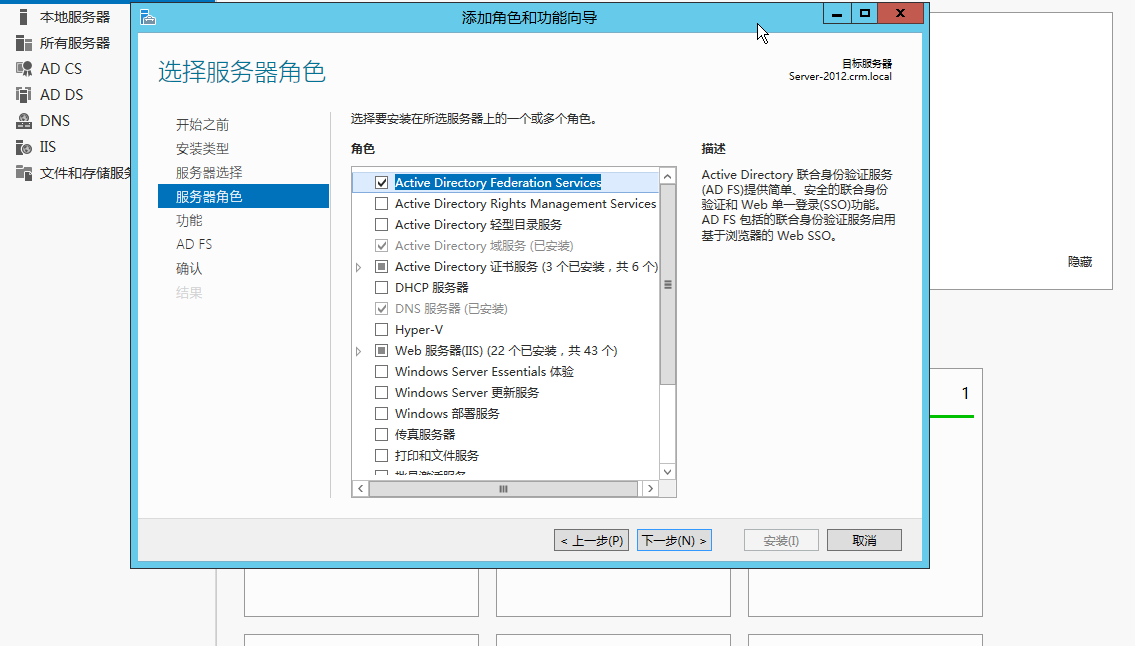This screenshot has width=1135, height=646.
Task: Click the horizontal scrollbar thumb in roles list
Action: point(503,489)
